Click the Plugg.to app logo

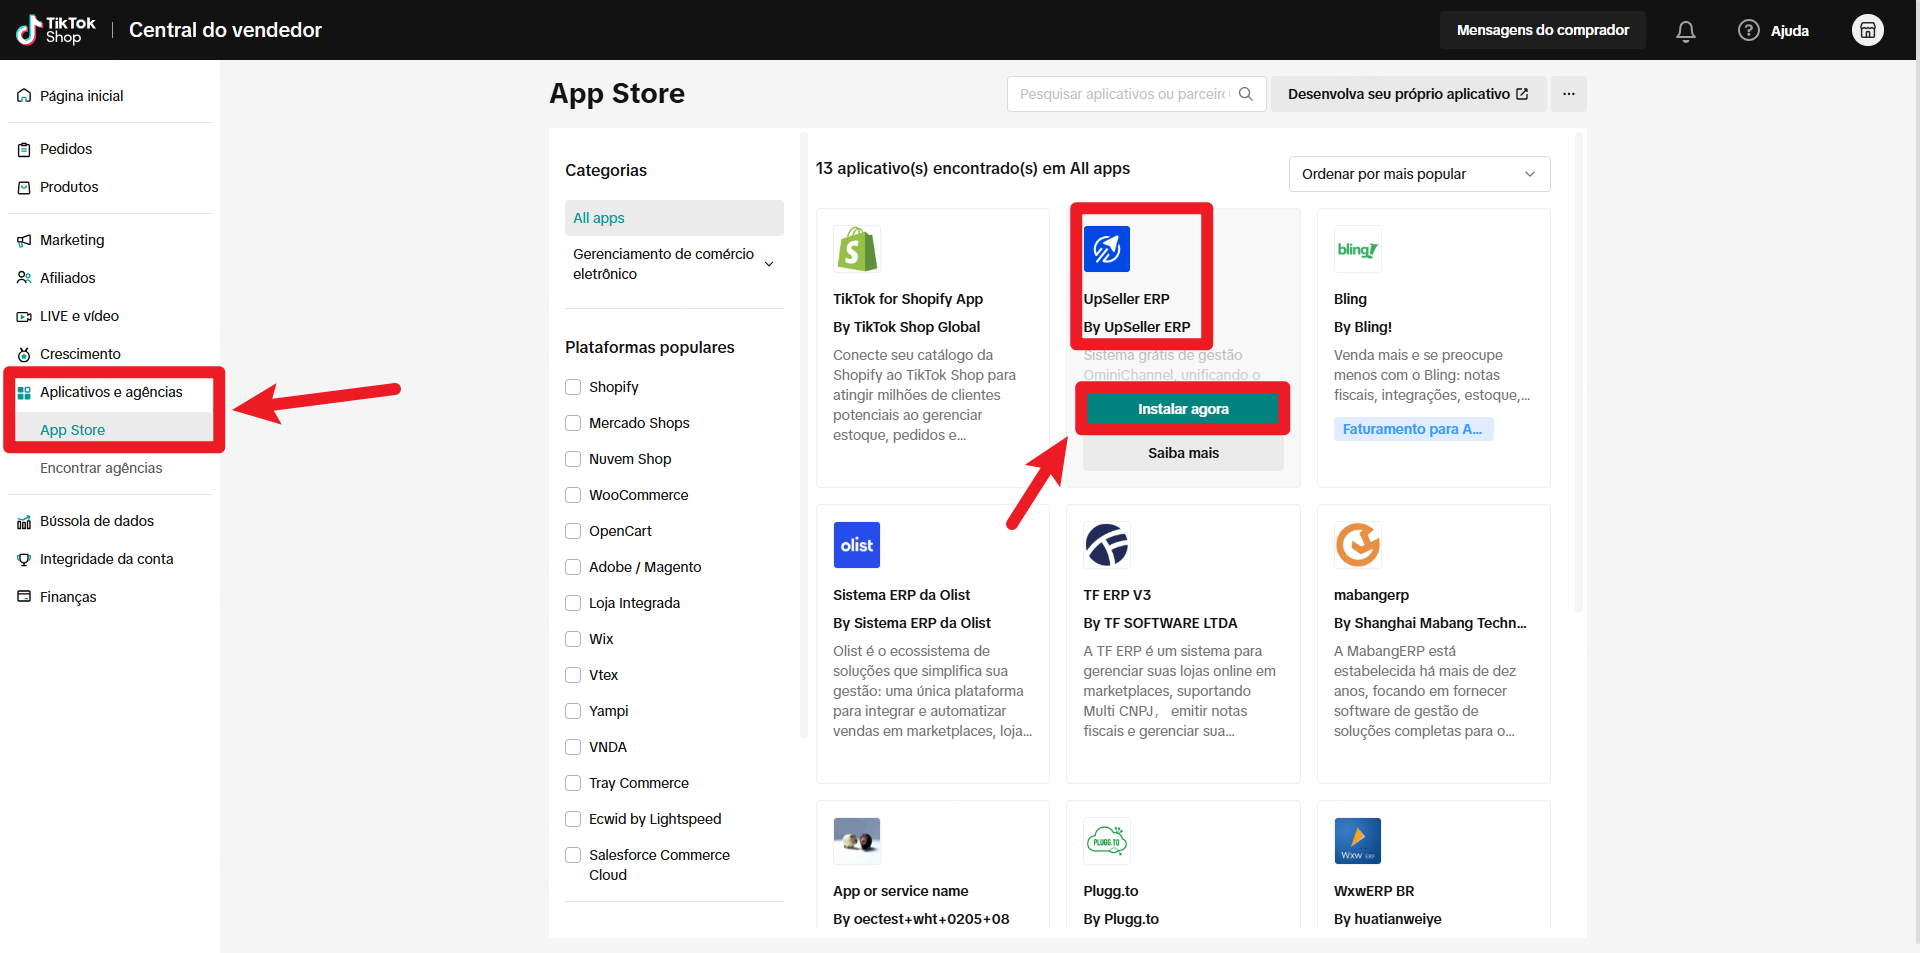click(1107, 841)
